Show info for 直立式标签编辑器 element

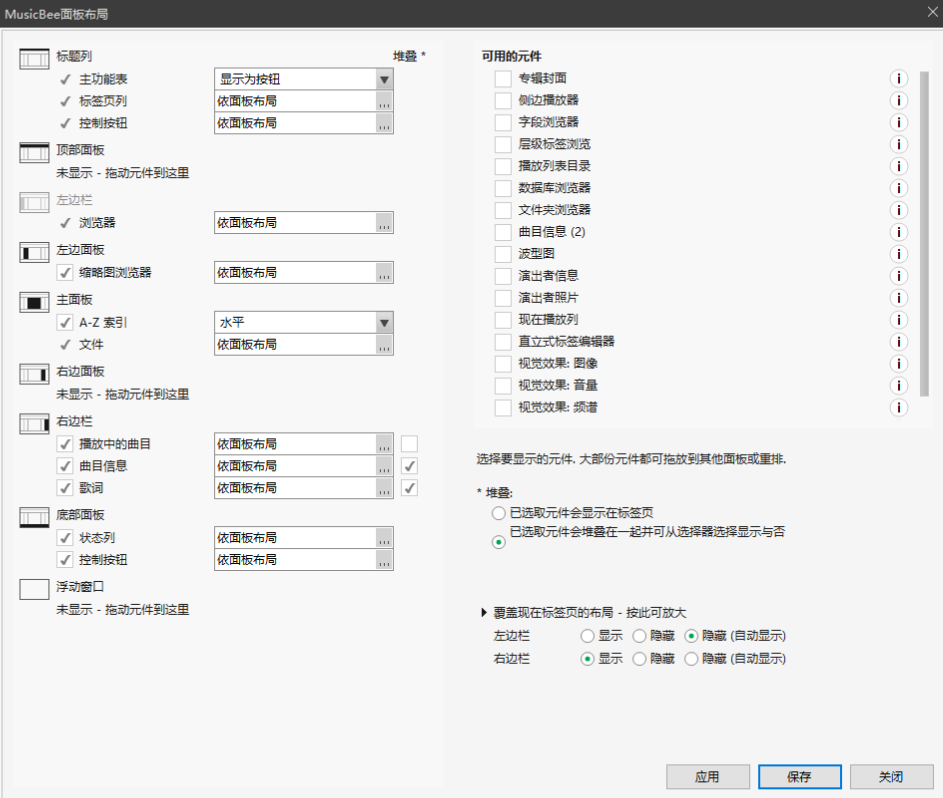tap(898, 342)
